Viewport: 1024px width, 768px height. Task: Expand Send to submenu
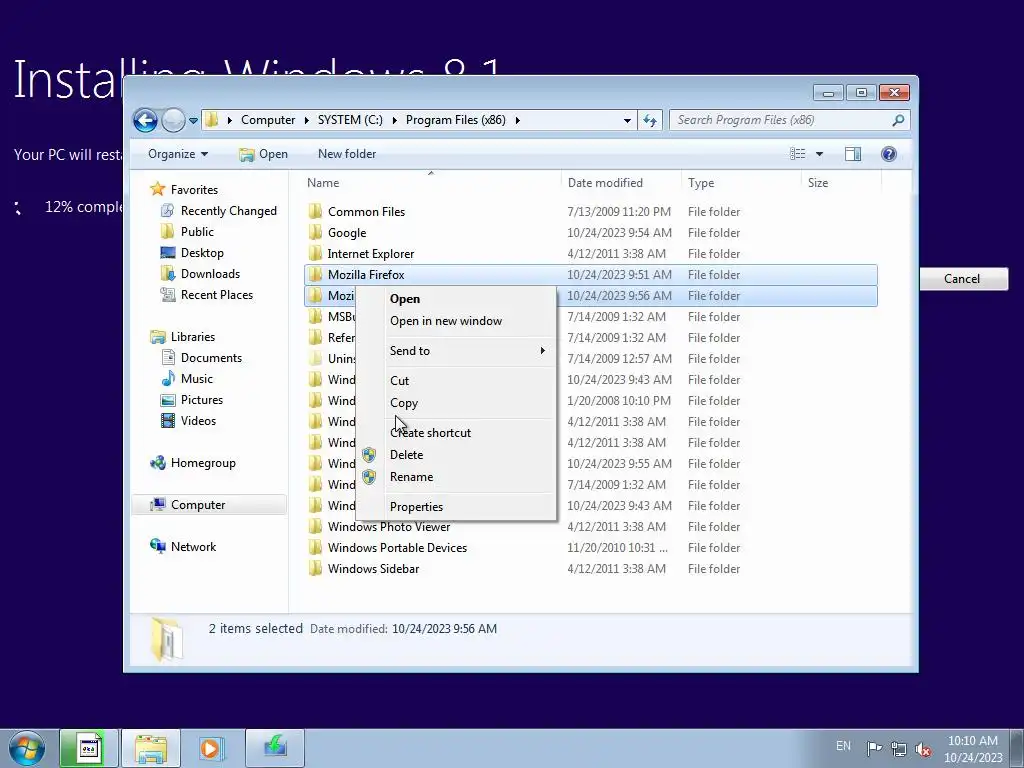(456, 351)
